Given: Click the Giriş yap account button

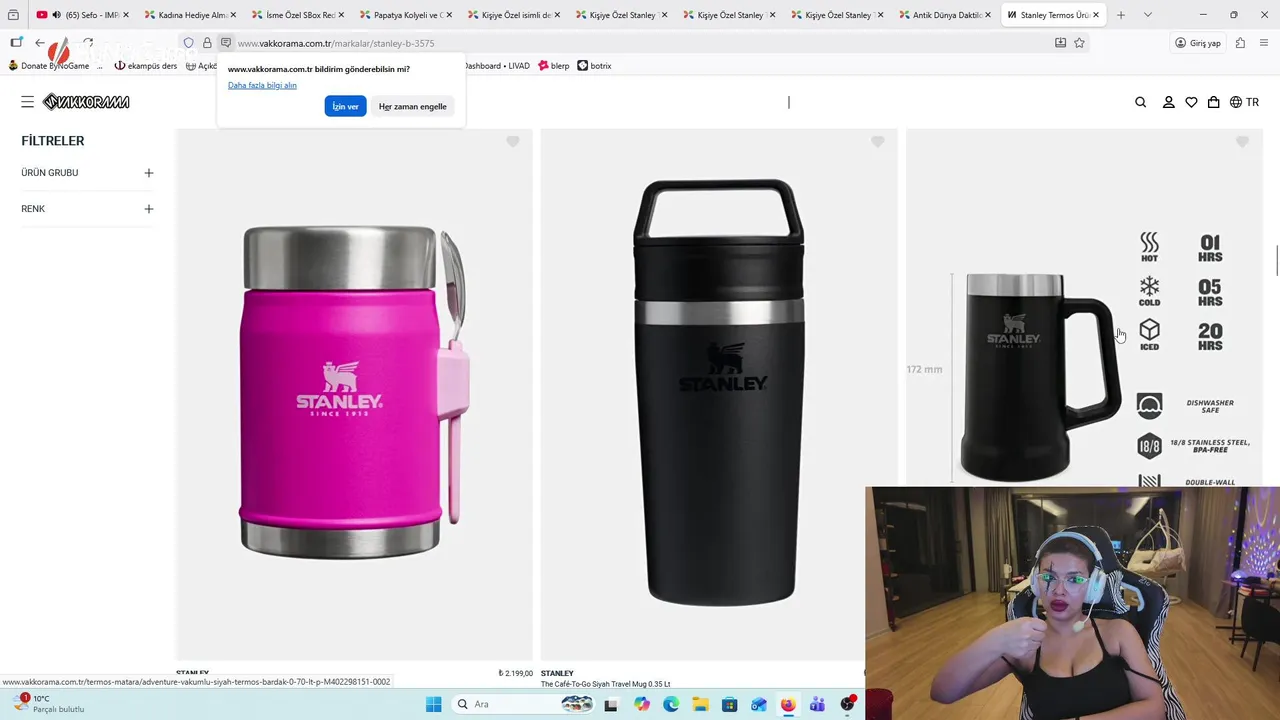Looking at the screenshot, I should [x=1198, y=43].
